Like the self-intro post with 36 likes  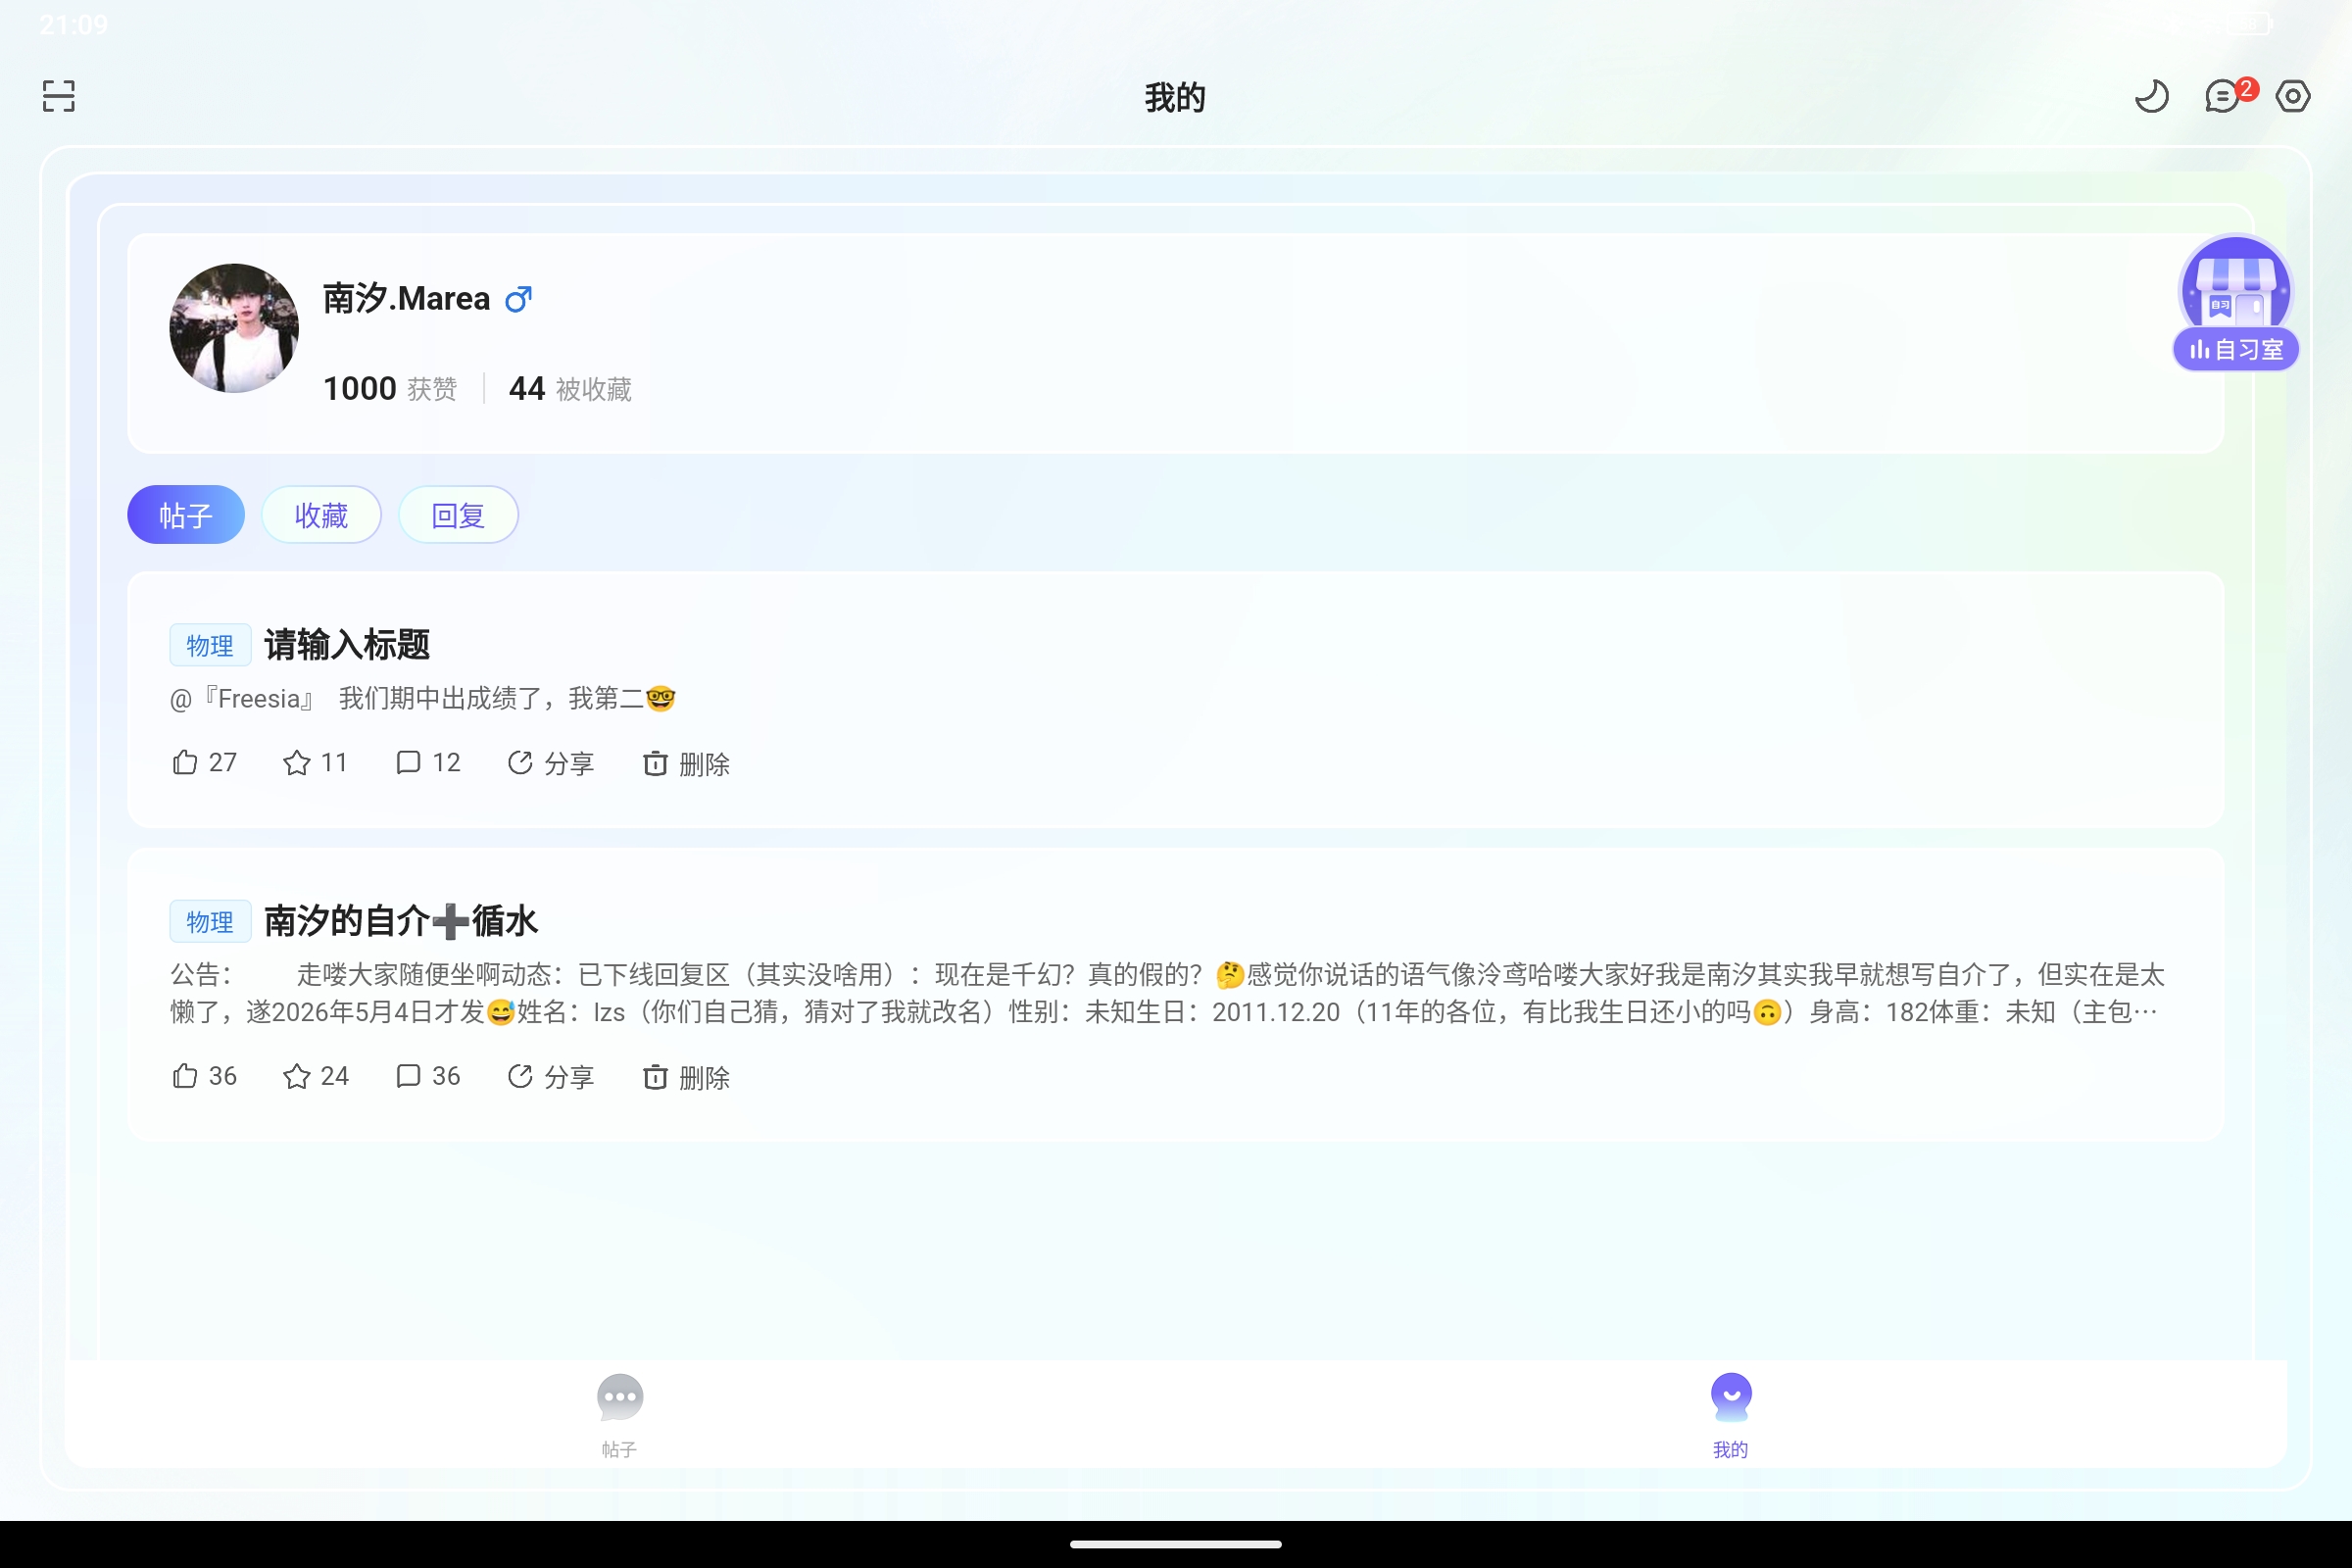204,1076
